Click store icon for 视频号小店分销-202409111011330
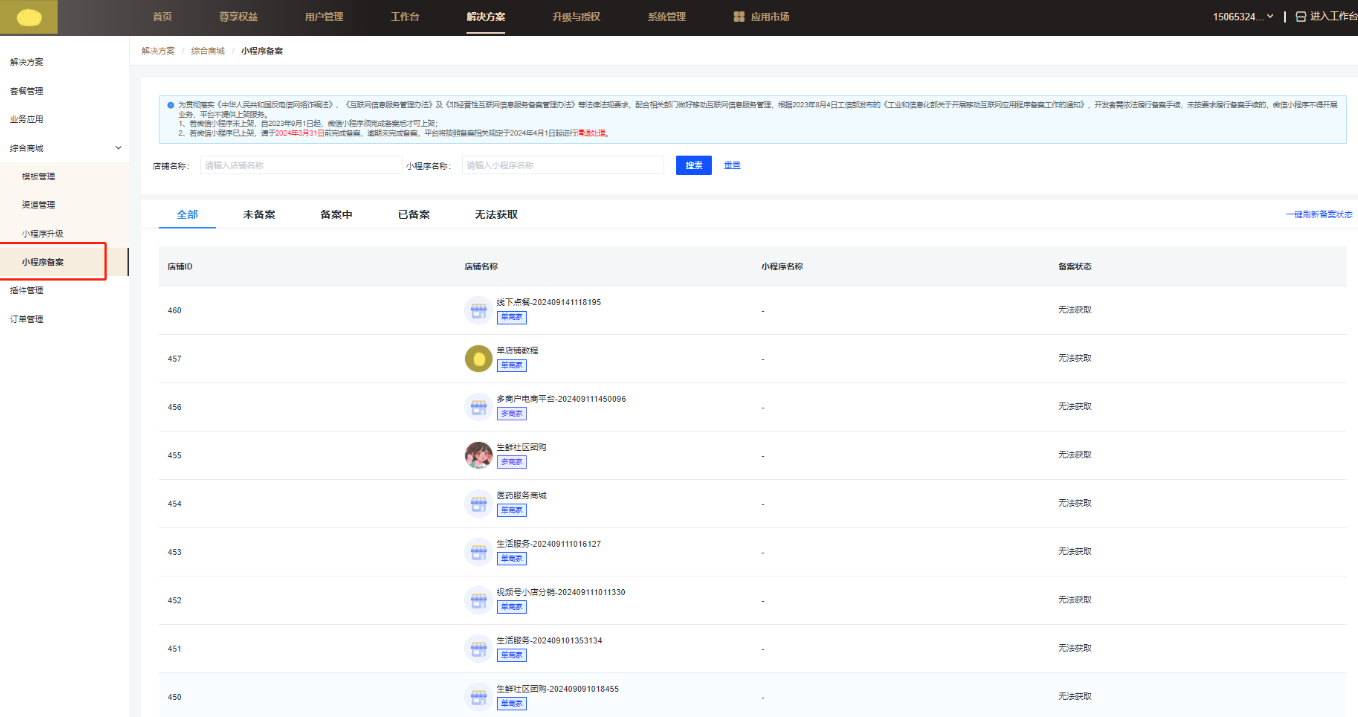This screenshot has height=717, width=1358. (x=478, y=600)
